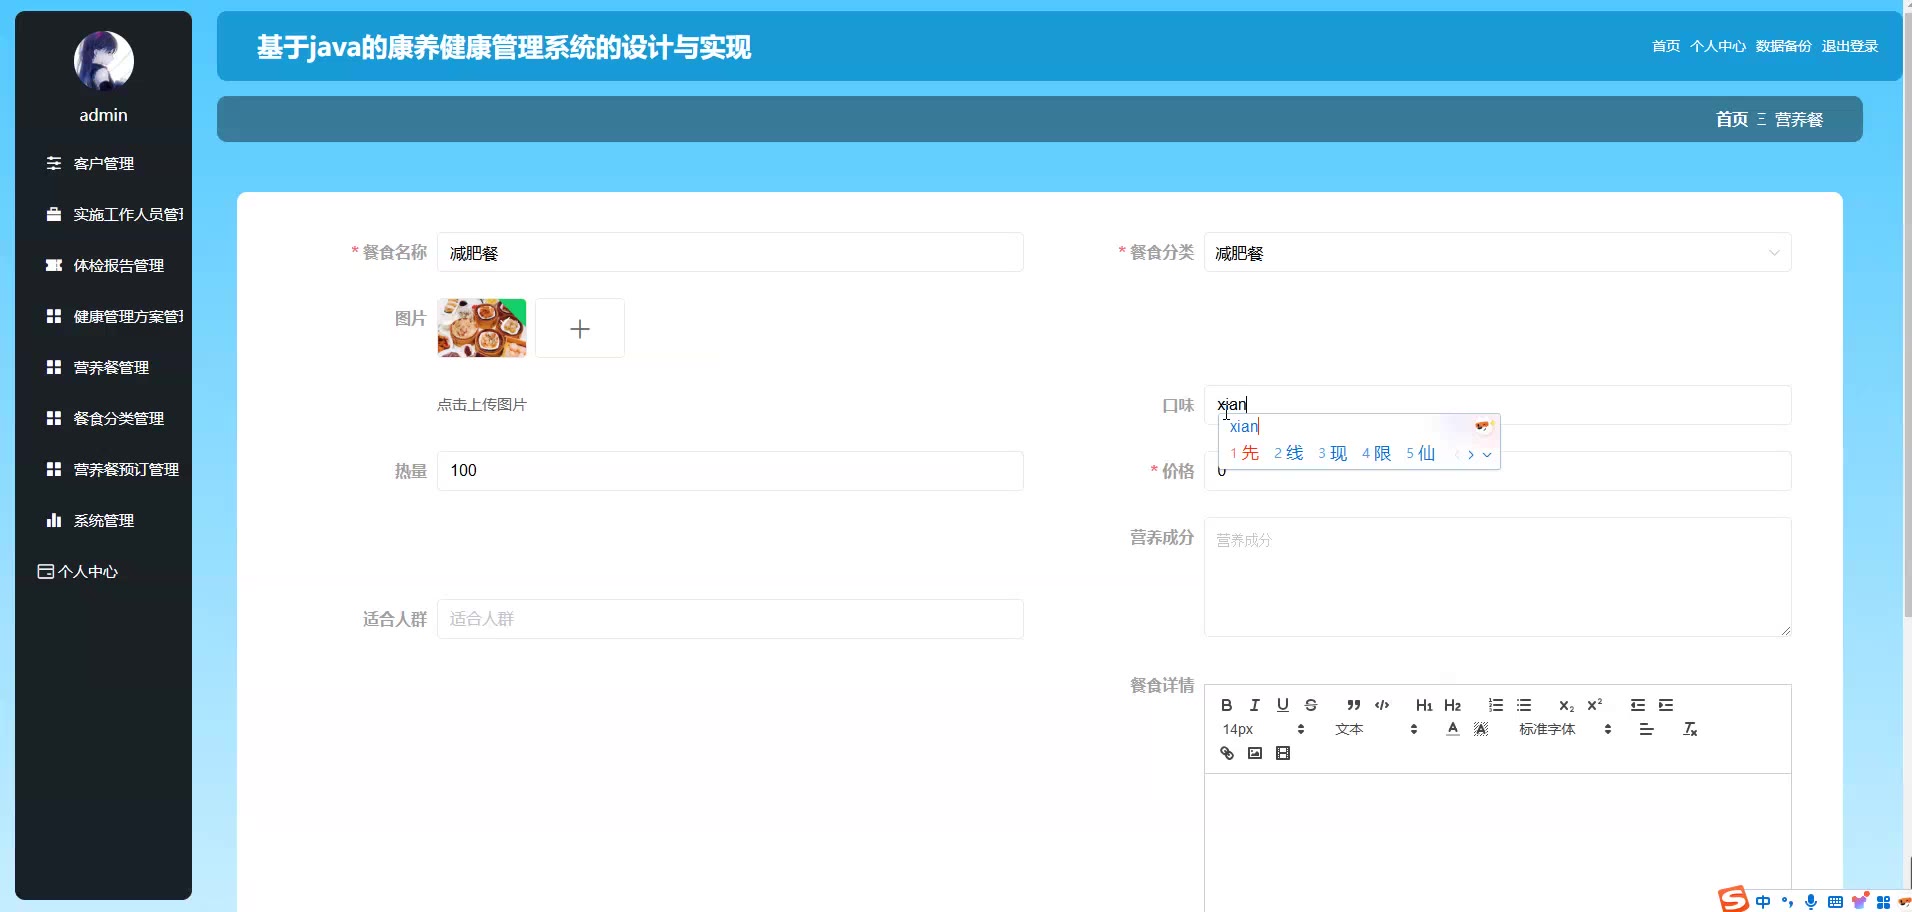This screenshot has height=912, width=1912.
Task: Insert a code block in the editor
Action: click(x=1382, y=705)
